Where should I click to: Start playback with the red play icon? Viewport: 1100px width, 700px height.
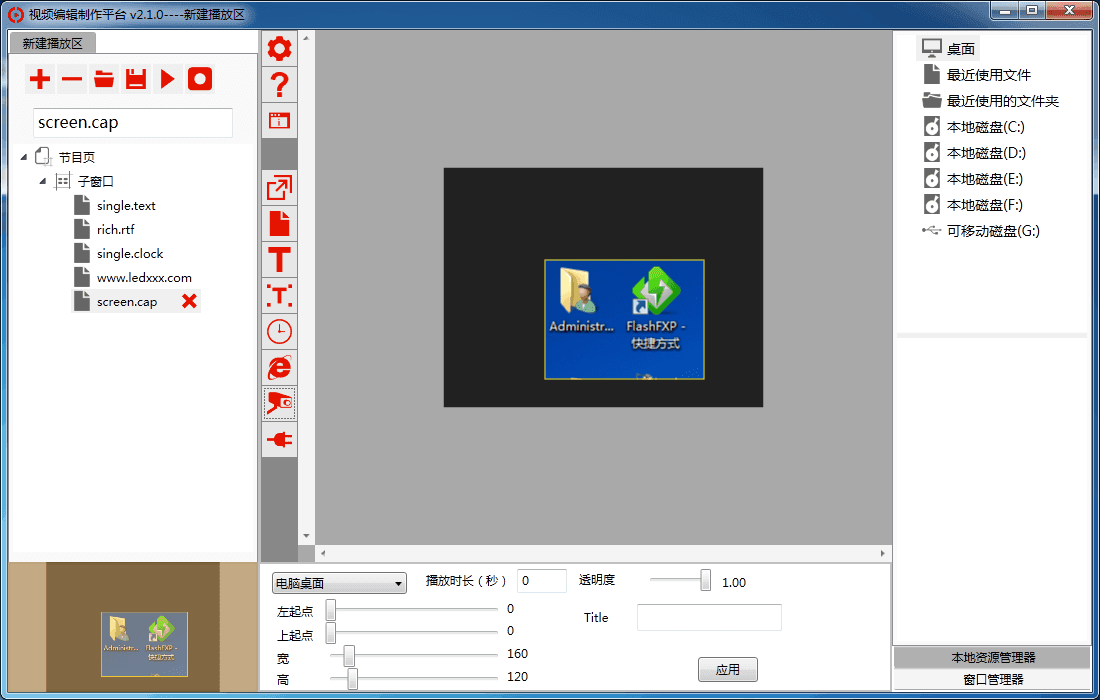coord(168,79)
